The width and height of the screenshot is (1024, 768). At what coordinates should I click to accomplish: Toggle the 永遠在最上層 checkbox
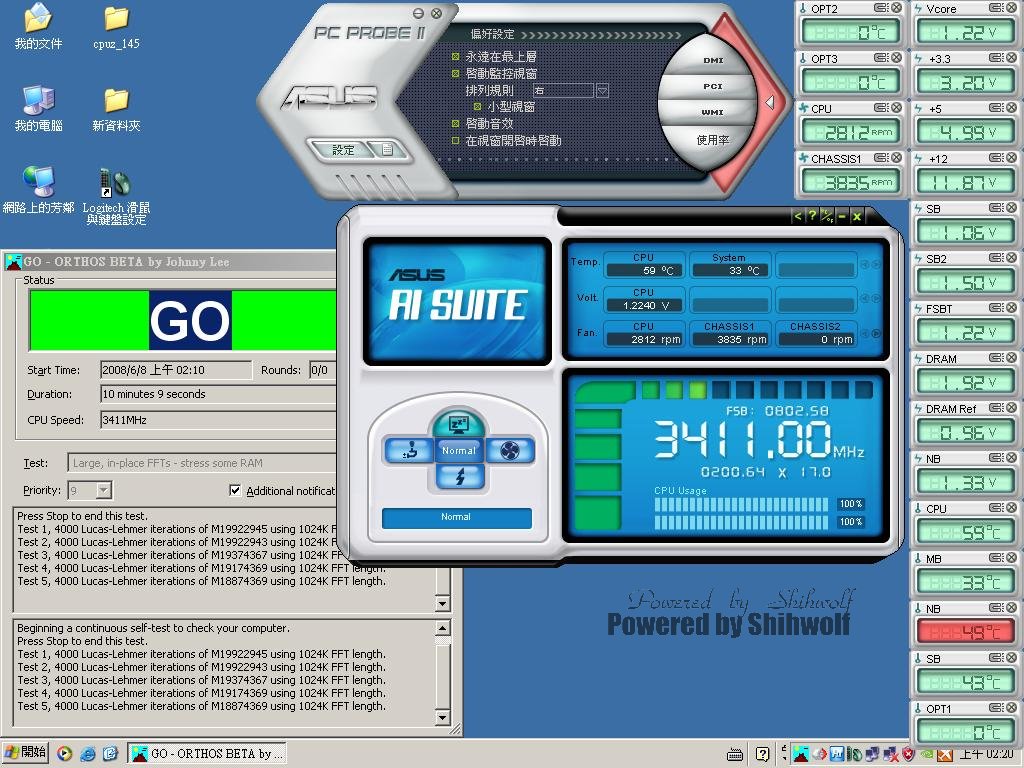tap(456, 57)
